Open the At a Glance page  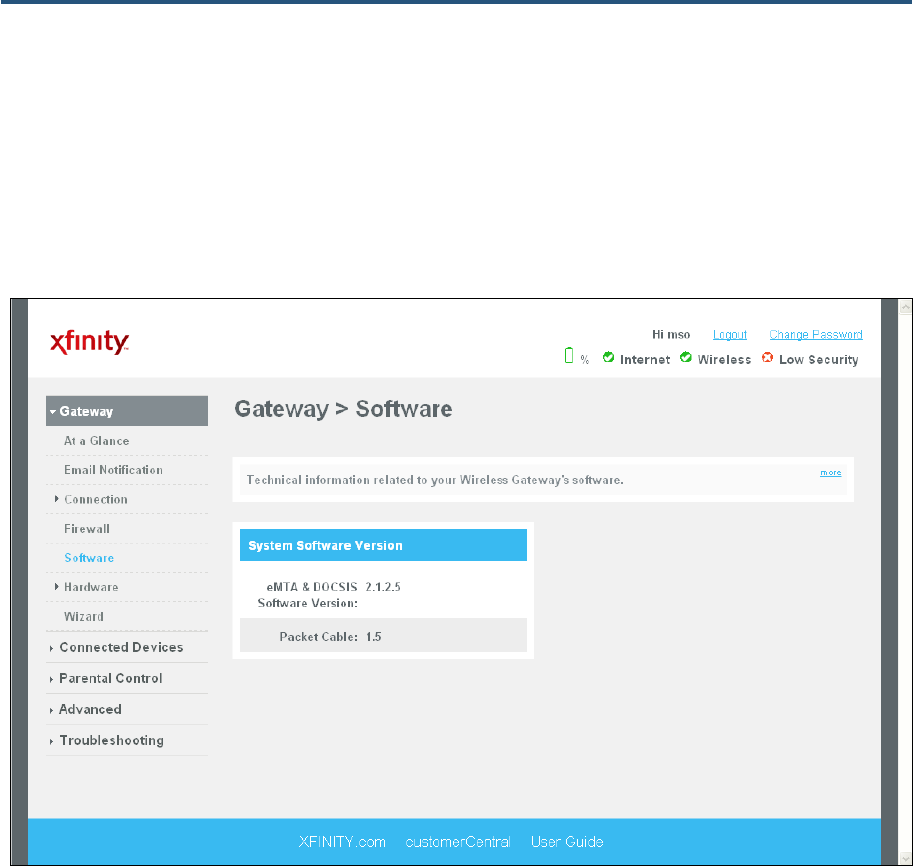tap(97, 441)
